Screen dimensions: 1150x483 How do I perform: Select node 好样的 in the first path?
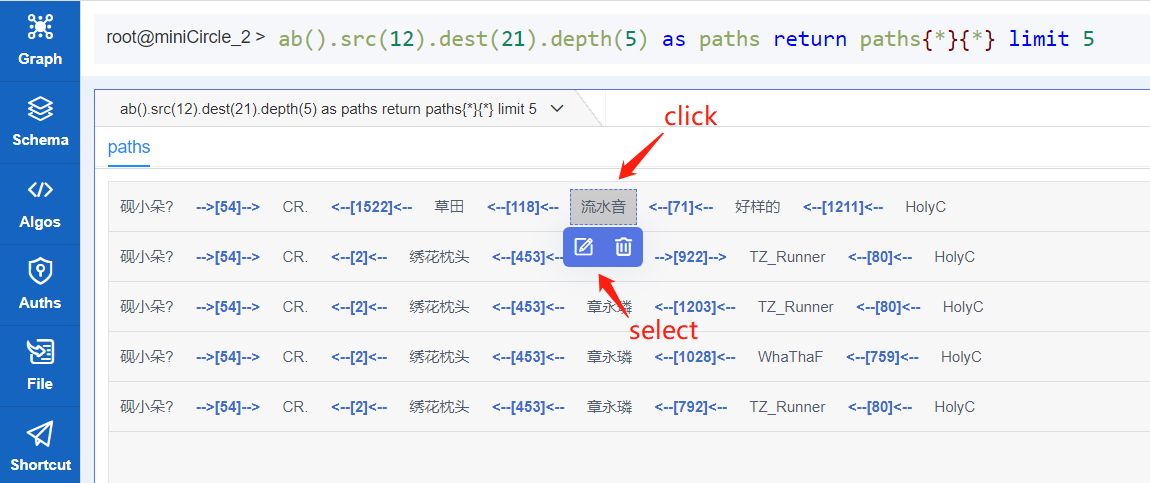tap(757, 207)
